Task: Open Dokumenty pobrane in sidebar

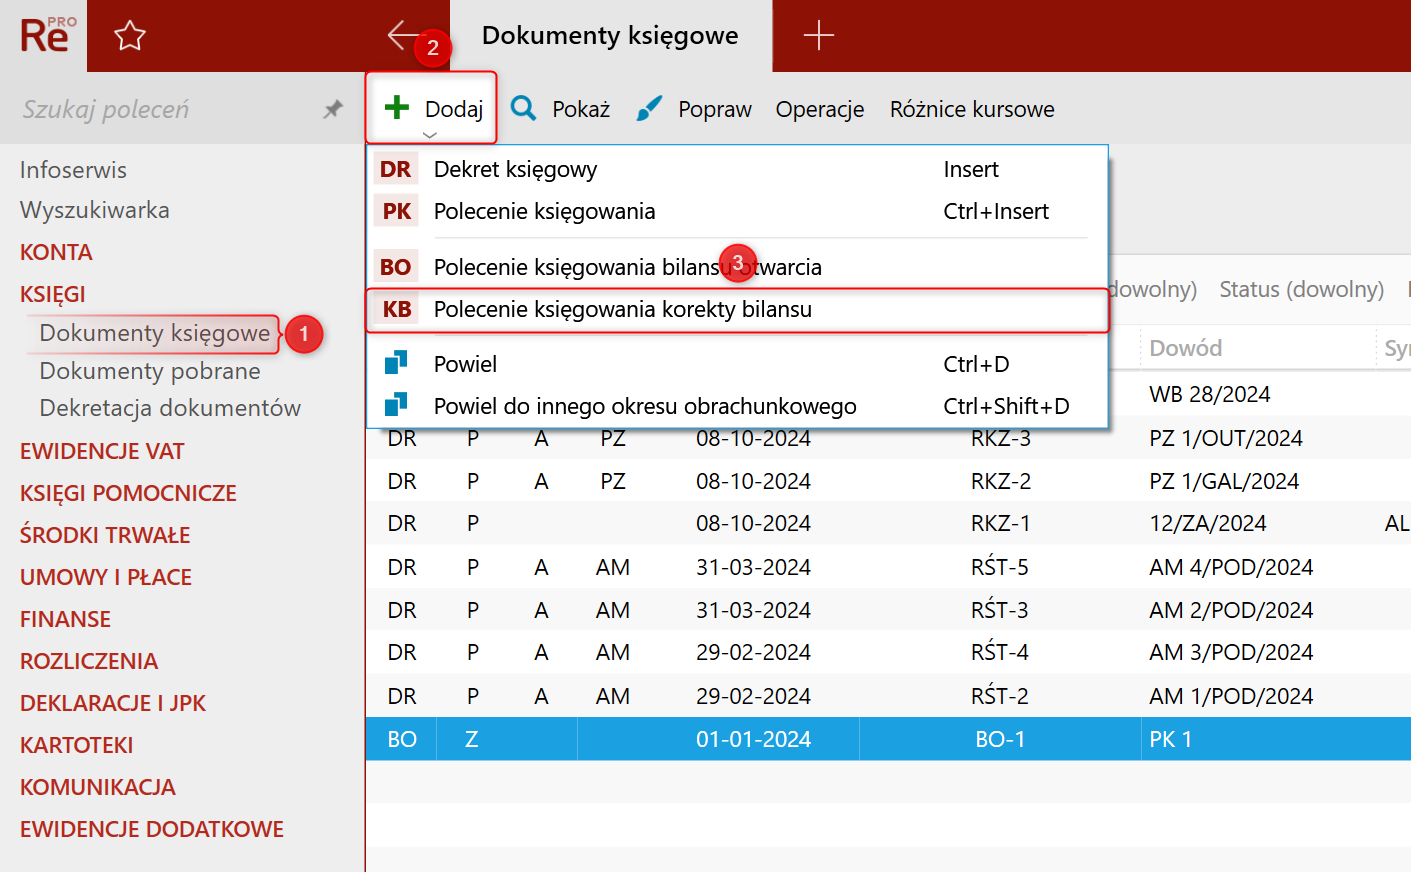Action: [x=150, y=371]
